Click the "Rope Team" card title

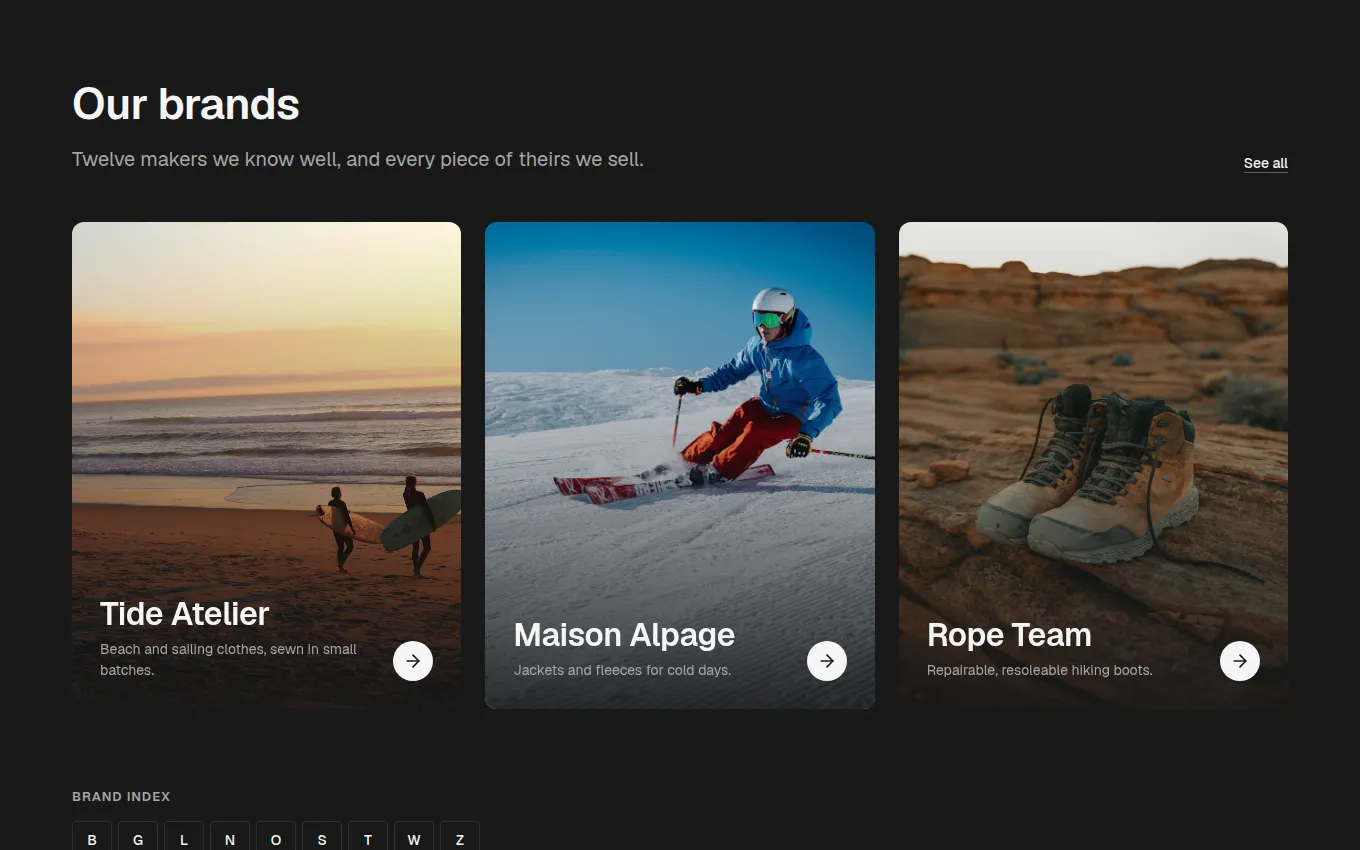coord(1009,635)
